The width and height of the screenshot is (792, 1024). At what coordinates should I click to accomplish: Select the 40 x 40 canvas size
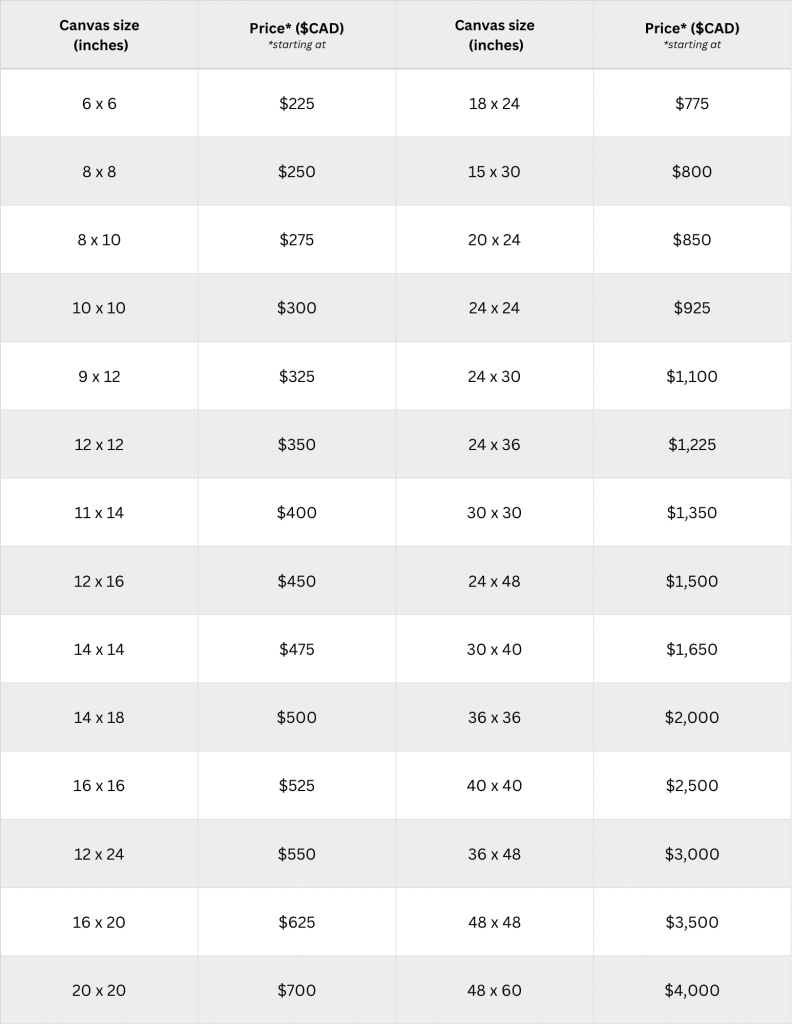(x=494, y=786)
